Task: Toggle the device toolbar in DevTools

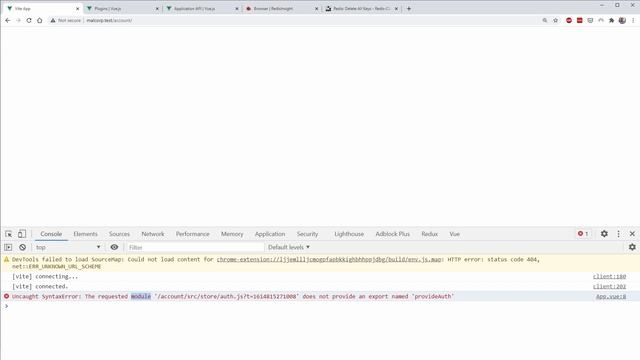Action: [x=22, y=234]
